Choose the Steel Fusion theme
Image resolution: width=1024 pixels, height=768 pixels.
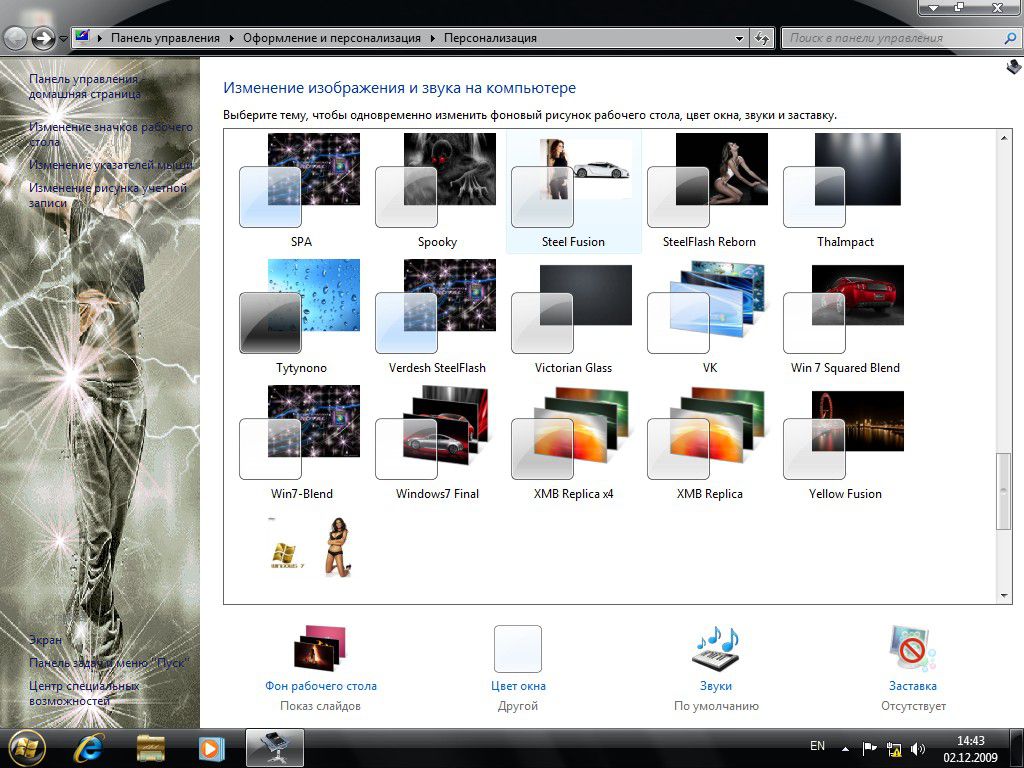click(x=573, y=190)
